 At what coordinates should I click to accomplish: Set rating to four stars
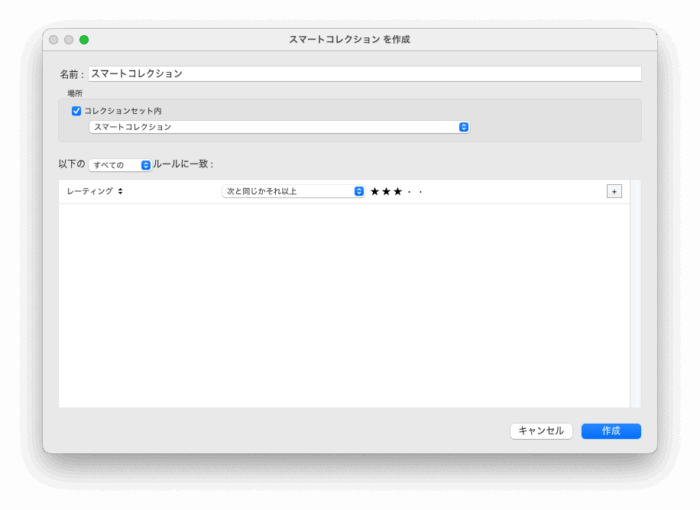(410, 191)
